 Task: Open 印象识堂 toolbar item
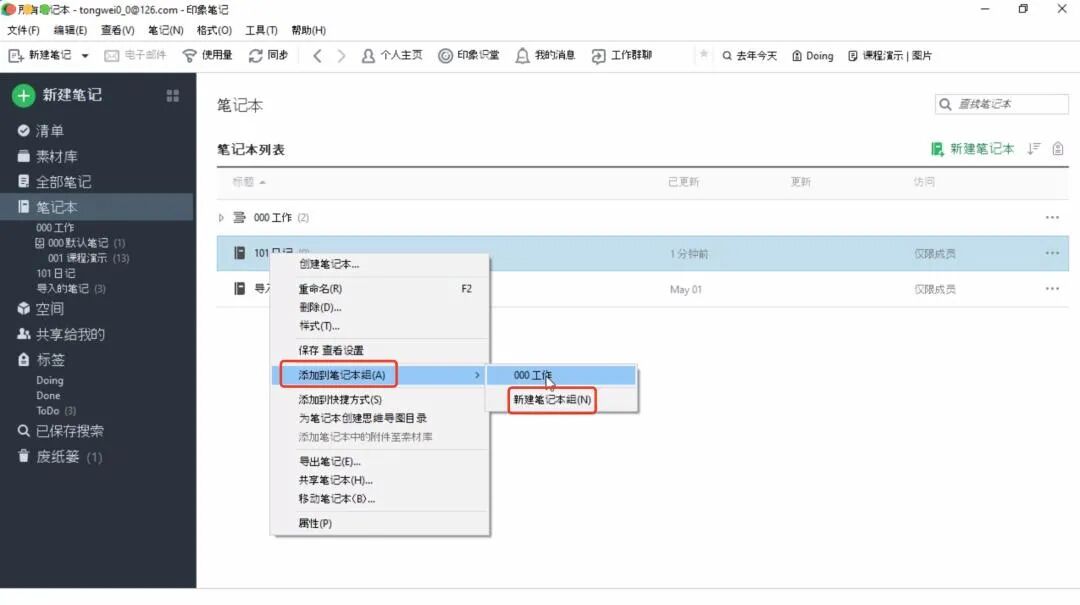(468, 55)
